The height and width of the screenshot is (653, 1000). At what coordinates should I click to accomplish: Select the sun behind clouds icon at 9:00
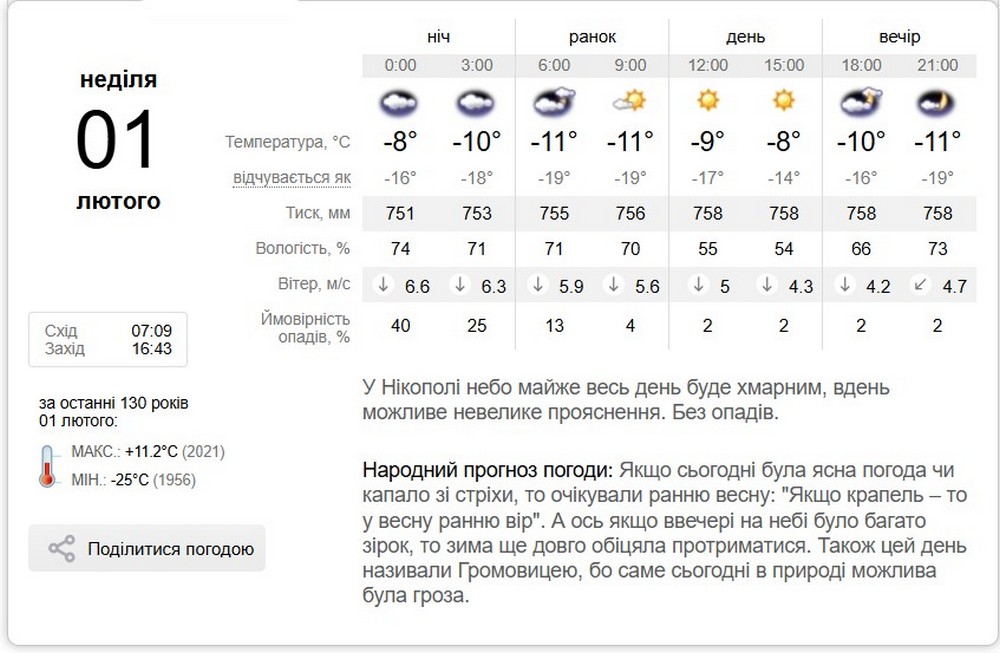coord(630,102)
